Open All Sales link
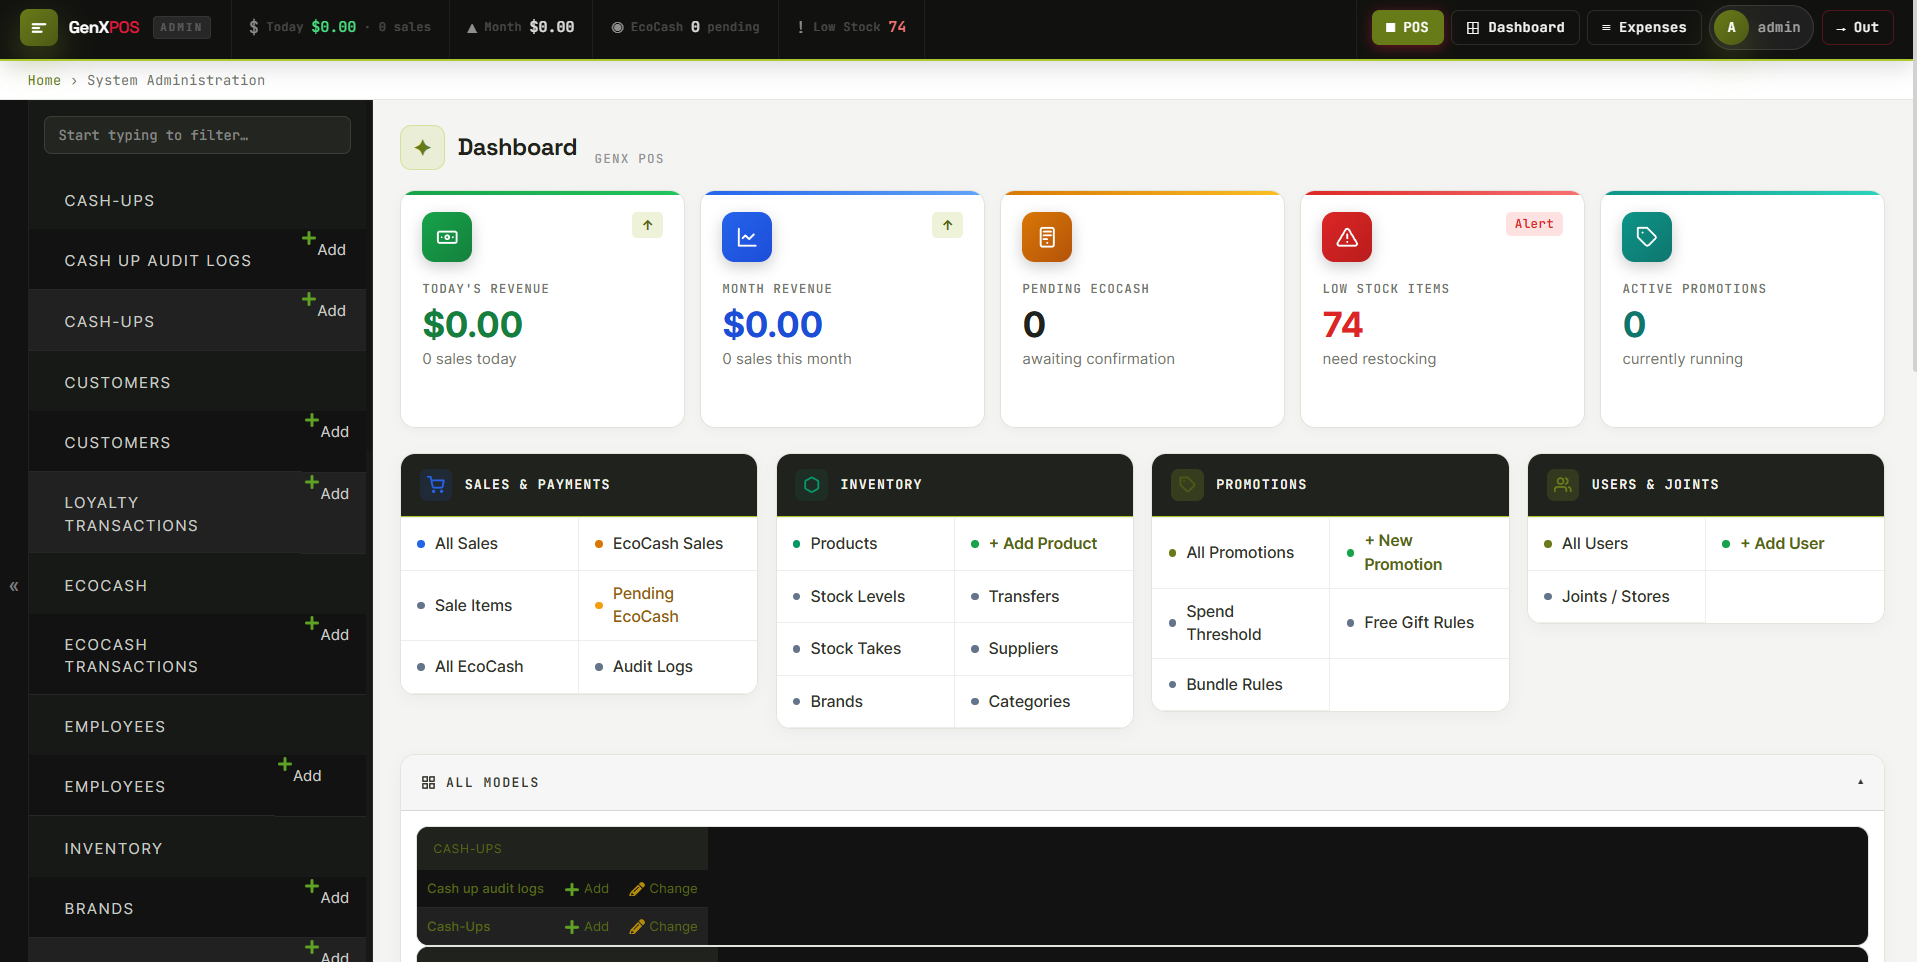 tap(466, 544)
